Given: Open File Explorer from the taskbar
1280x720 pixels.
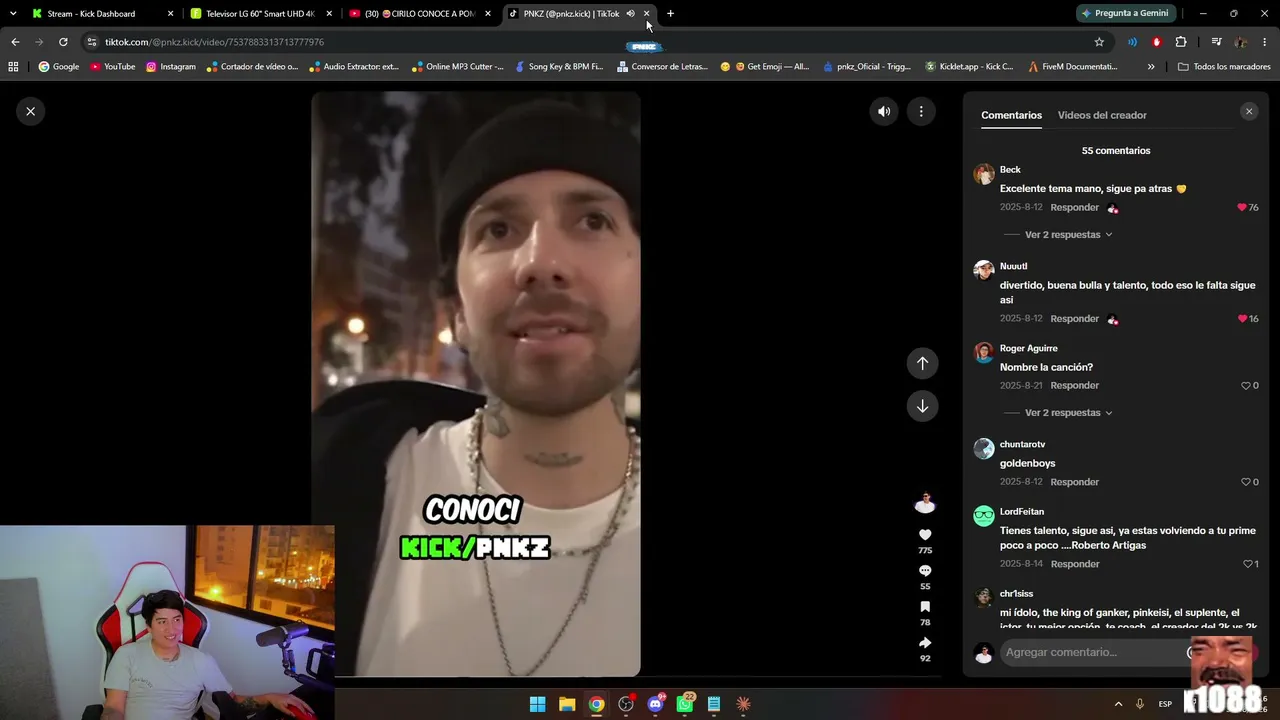Looking at the screenshot, I should tap(567, 704).
